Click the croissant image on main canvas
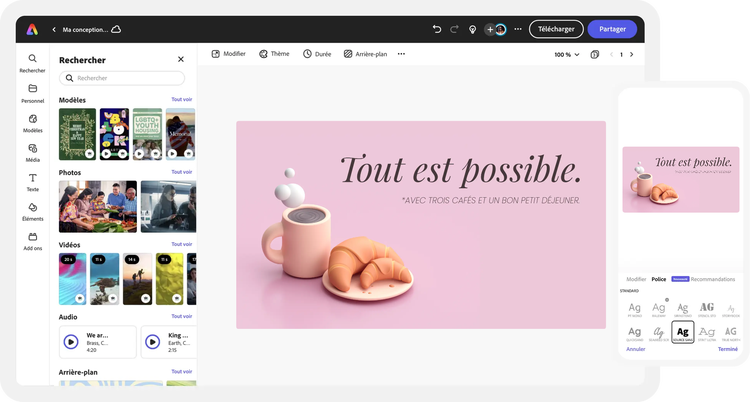750x402 pixels. point(369,265)
